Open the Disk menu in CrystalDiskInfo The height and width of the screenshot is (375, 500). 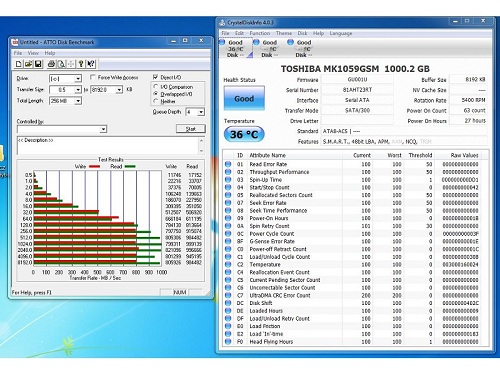coord(302,33)
